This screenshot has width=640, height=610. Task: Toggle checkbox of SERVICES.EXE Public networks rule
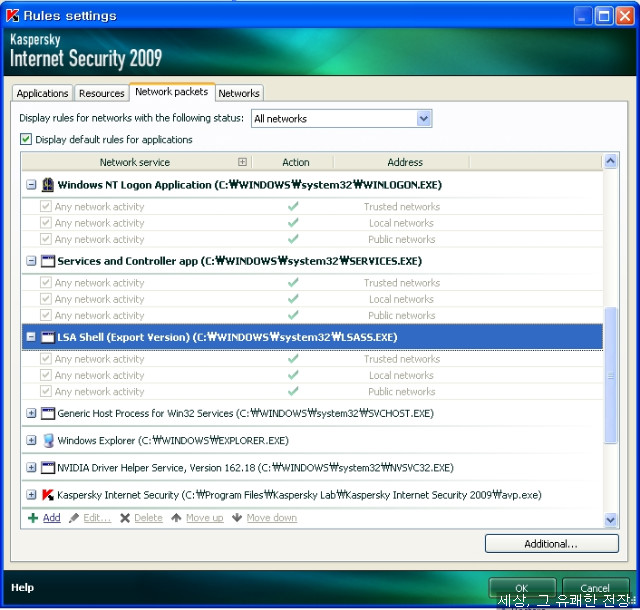[46, 315]
